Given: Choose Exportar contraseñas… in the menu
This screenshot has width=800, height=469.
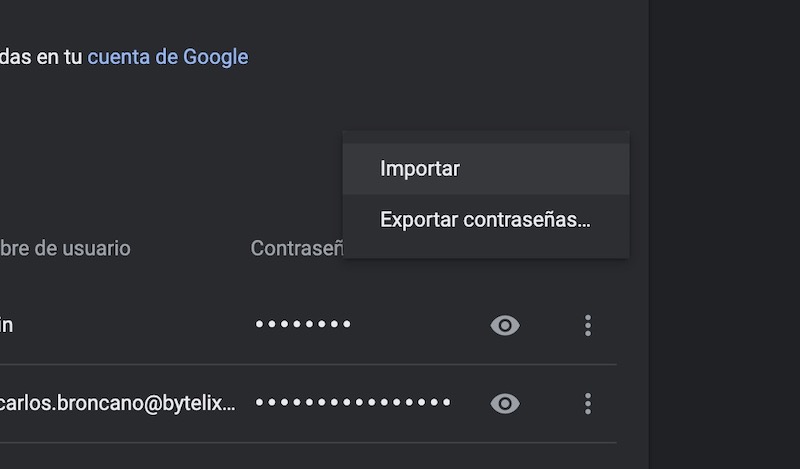Looking at the screenshot, I should coord(485,220).
